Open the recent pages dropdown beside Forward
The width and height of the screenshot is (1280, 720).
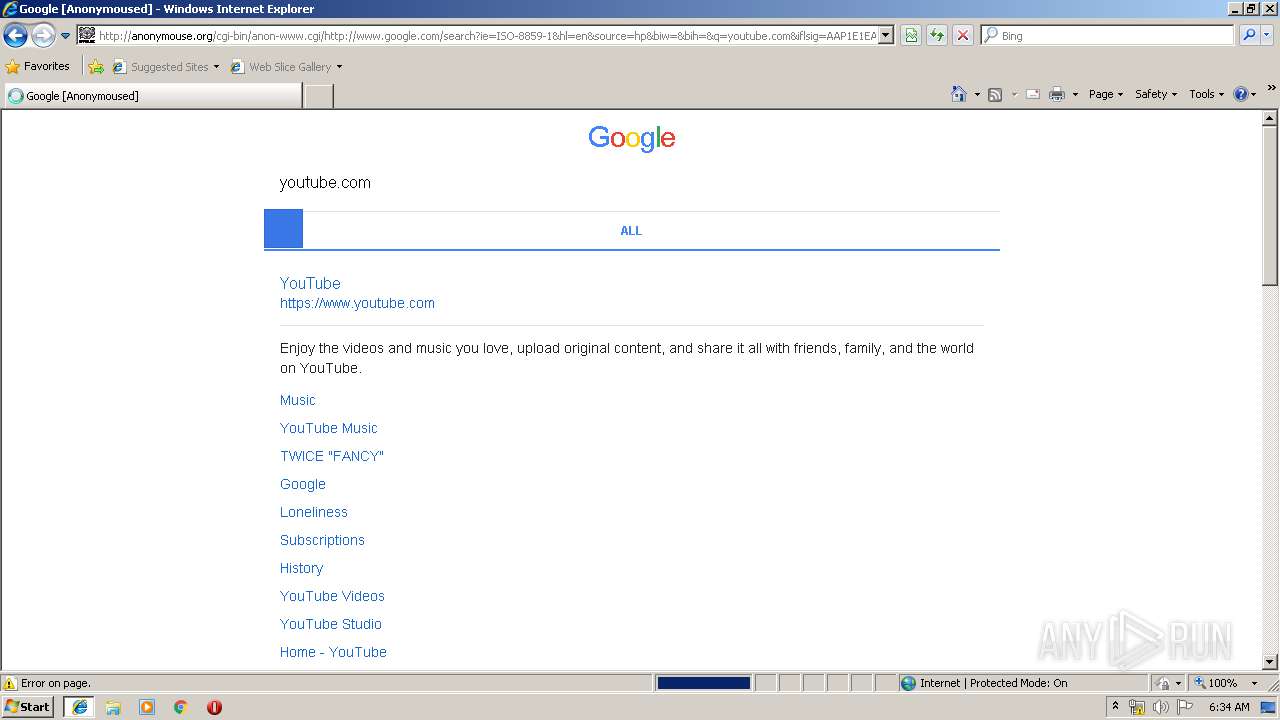(x=66, y=36)
